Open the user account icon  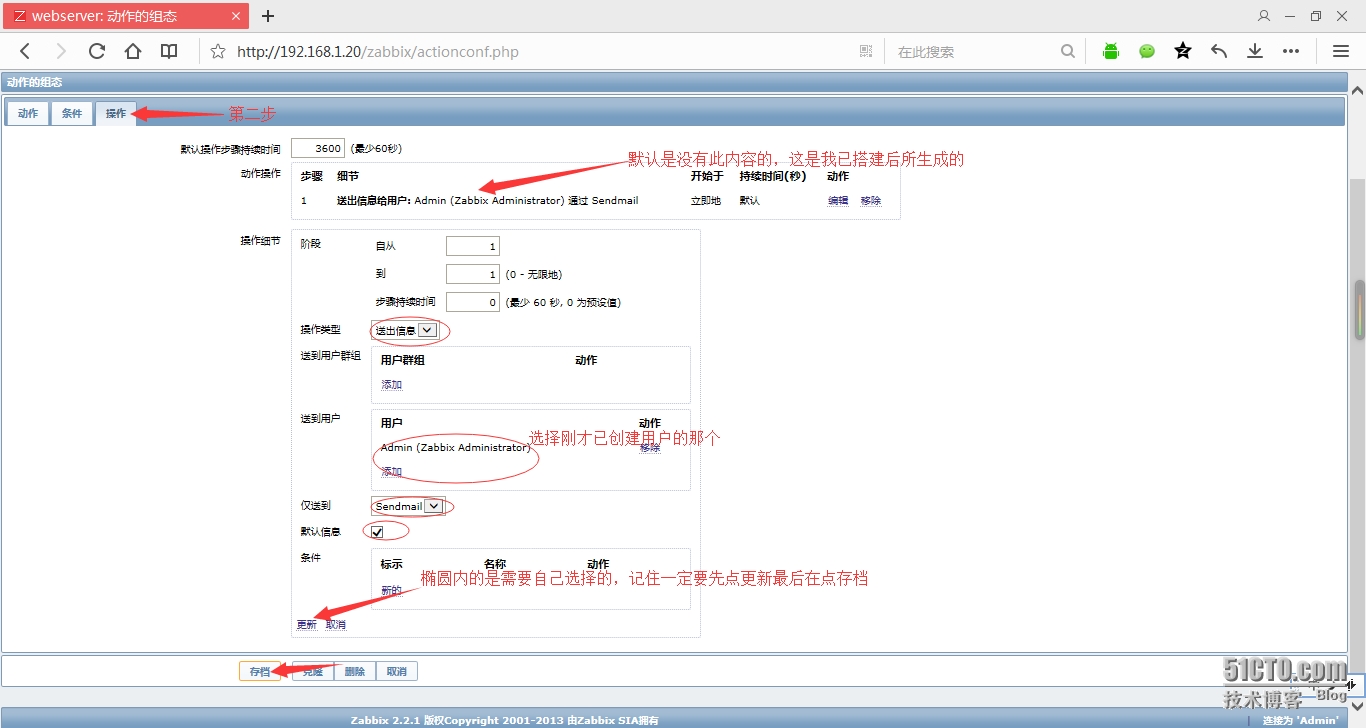[x=1264, y=16]
